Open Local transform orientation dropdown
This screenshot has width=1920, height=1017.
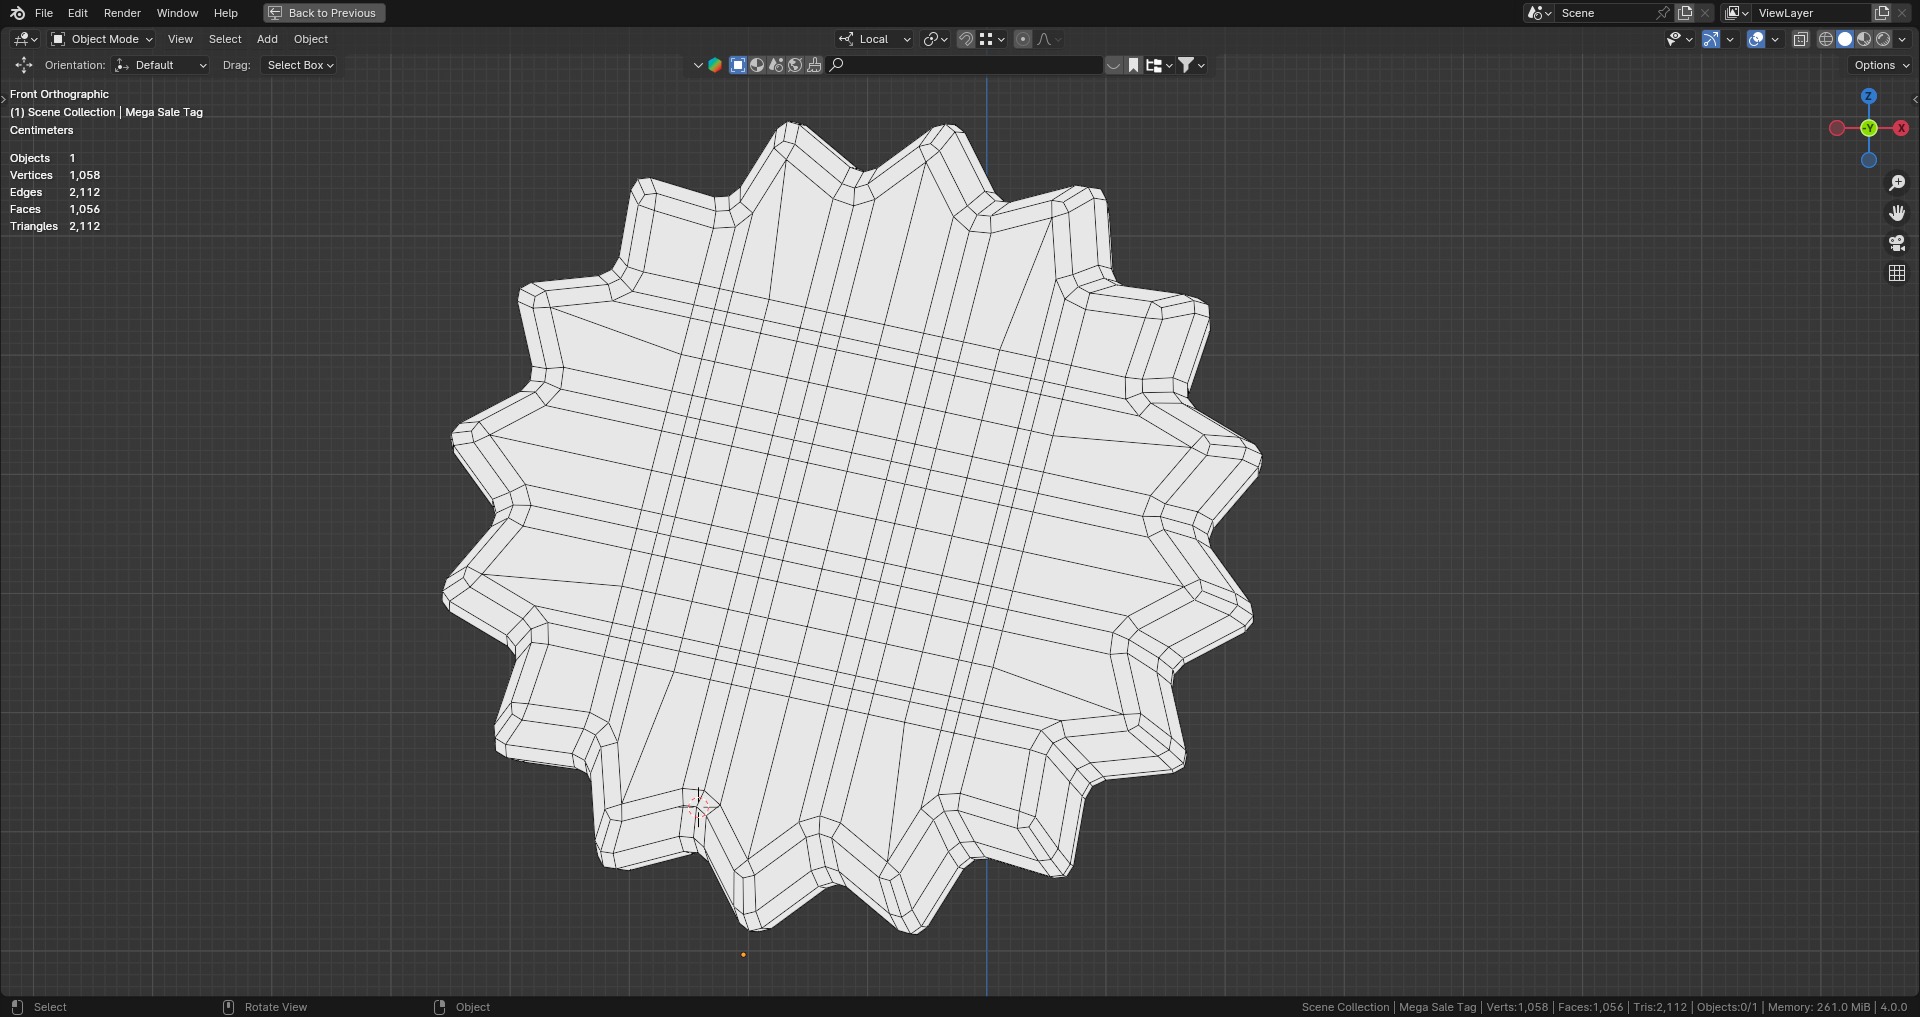(875, 39)
